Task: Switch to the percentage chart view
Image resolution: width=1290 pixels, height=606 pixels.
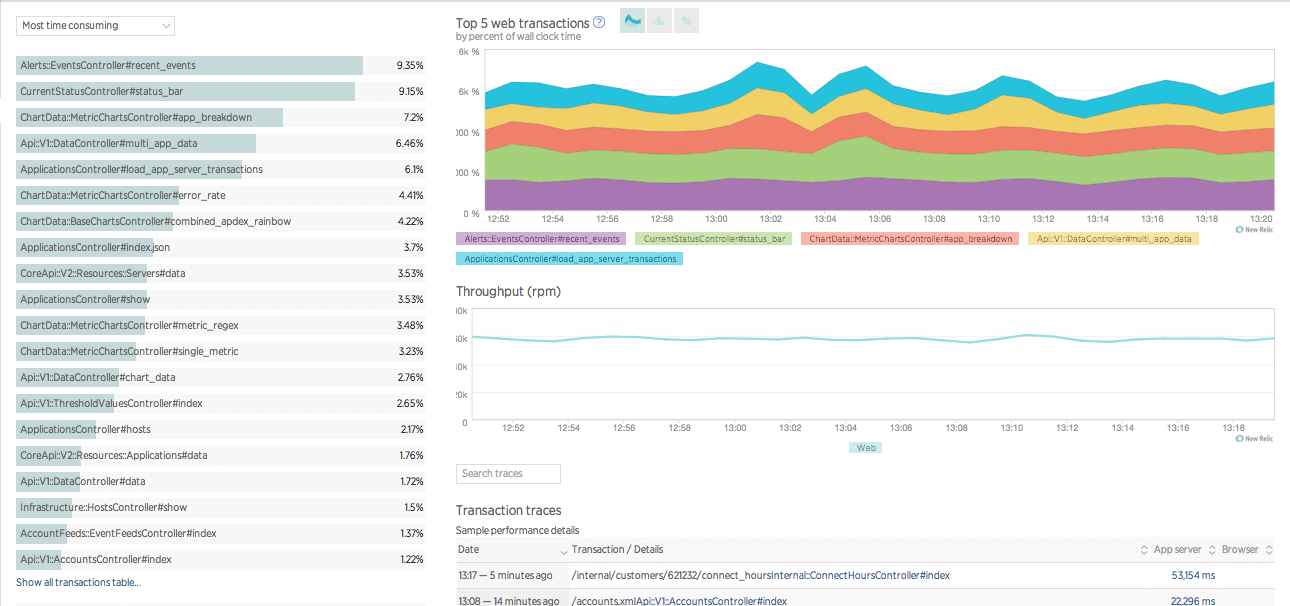Action: pos(687,19)
